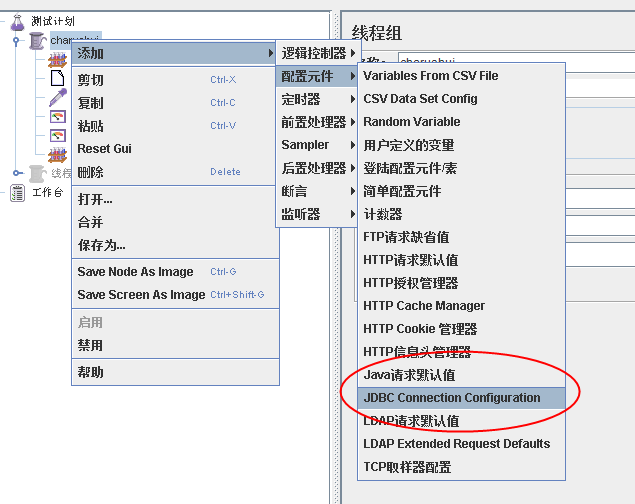635x504 pixels.
Task: Click the workbench clipboard icon
Action: 18,193
